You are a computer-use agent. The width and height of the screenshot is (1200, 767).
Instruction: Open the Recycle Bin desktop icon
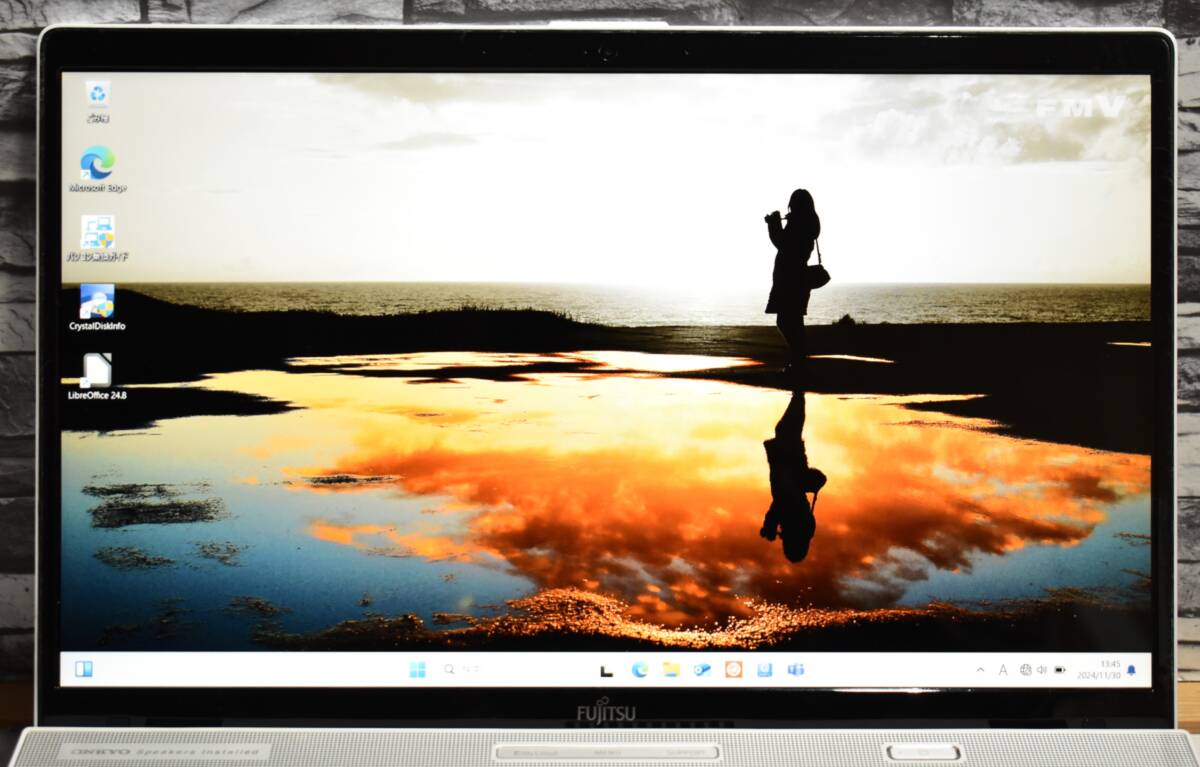(x=97, y=95)
